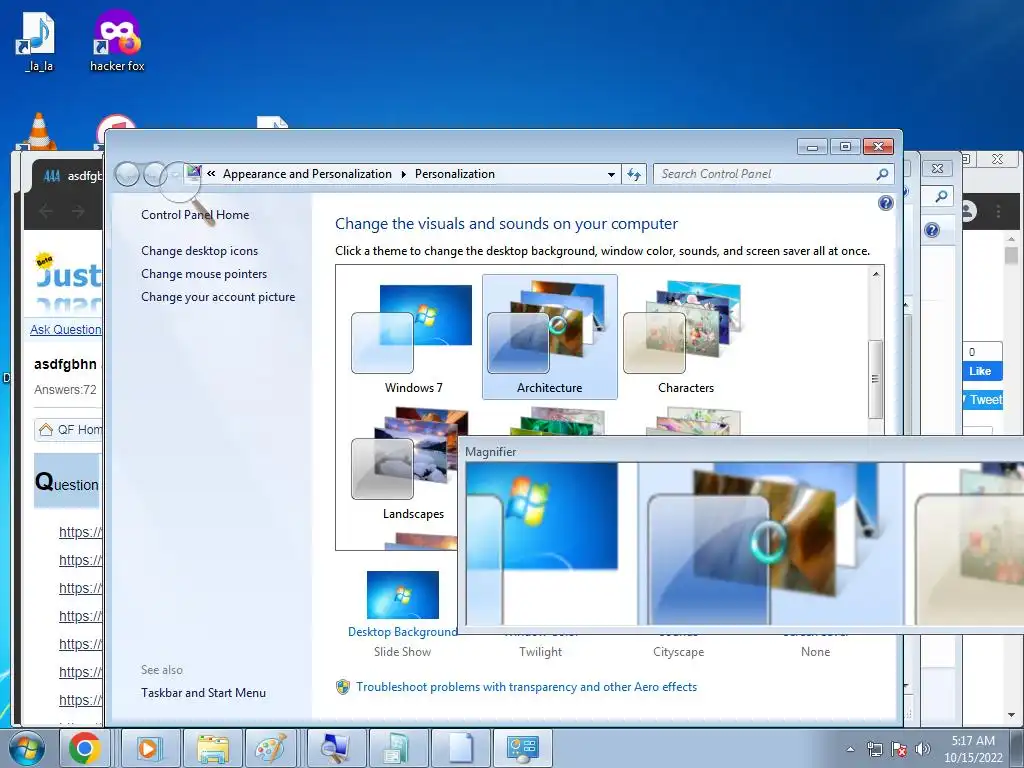The height and width of the screenshot is (768, 1024).
Task: Click the Search Control Panel field
Action: tap(764, 174)
